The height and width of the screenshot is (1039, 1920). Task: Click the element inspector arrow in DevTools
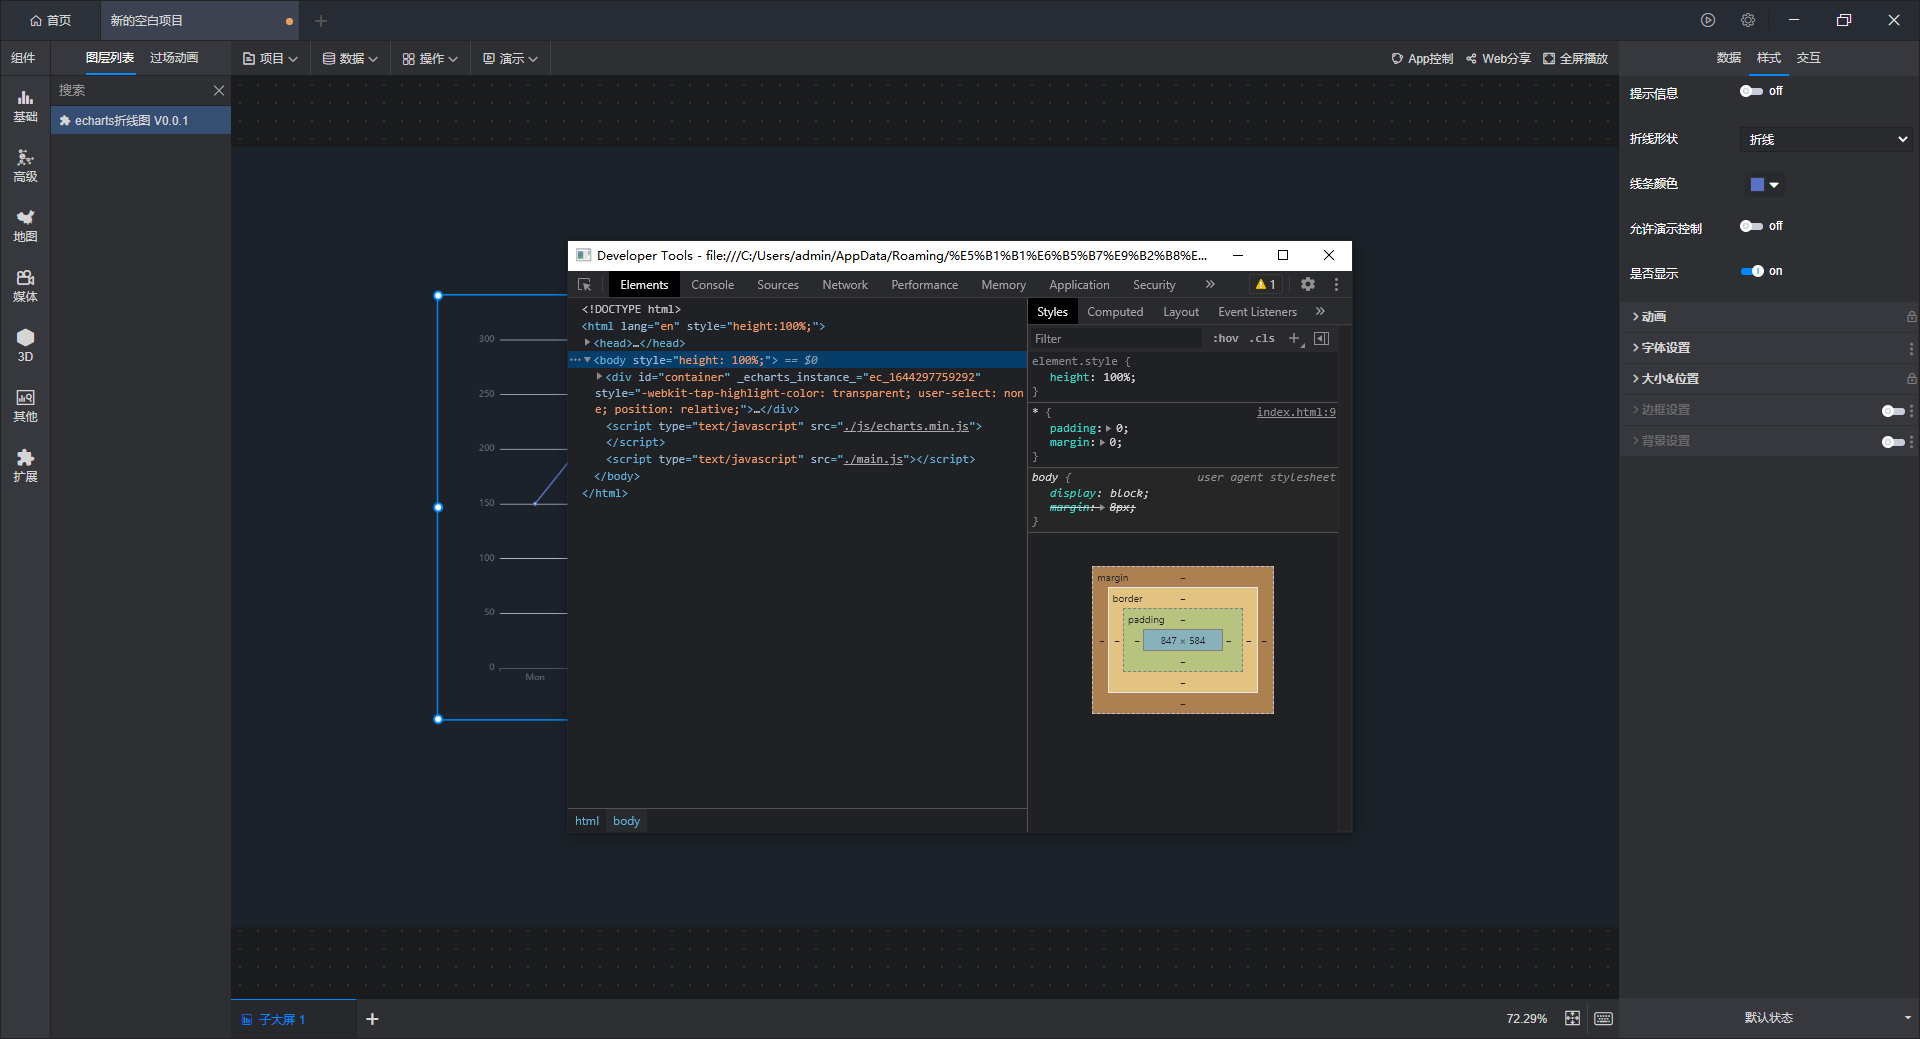(585, 285)
